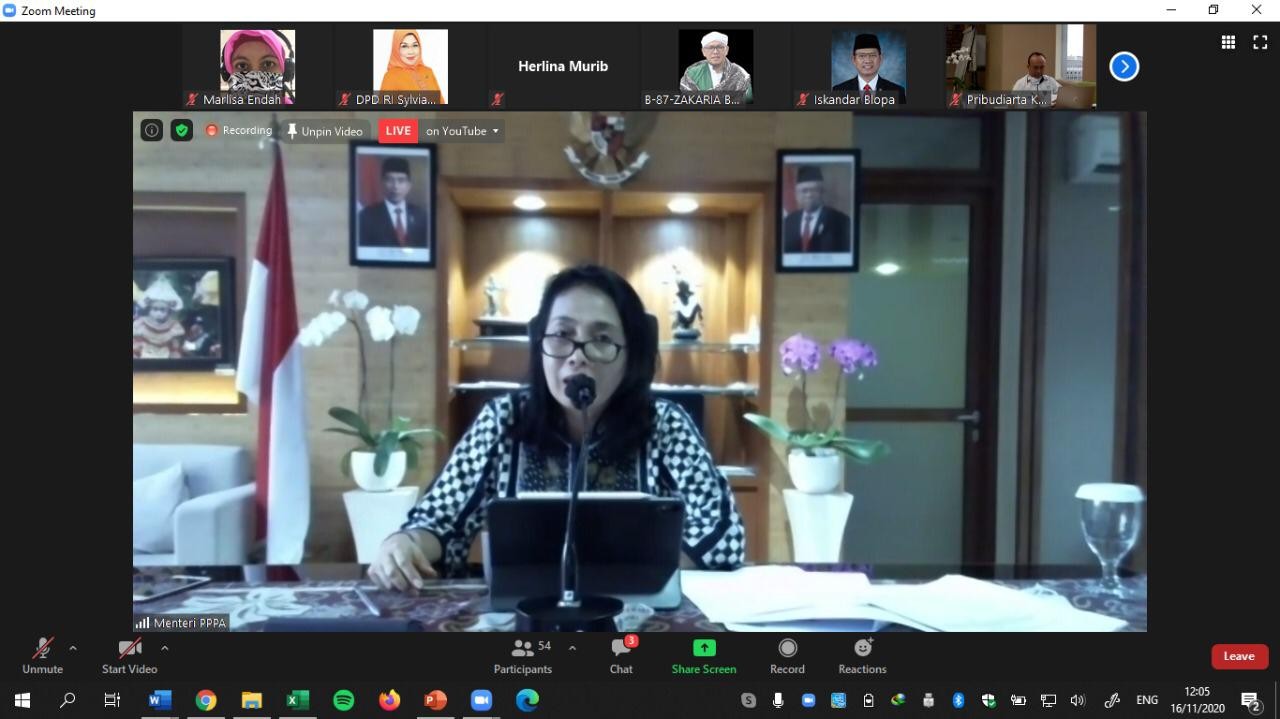
Task: Open Task View on taskbar
Action: [x=112, y=700]
